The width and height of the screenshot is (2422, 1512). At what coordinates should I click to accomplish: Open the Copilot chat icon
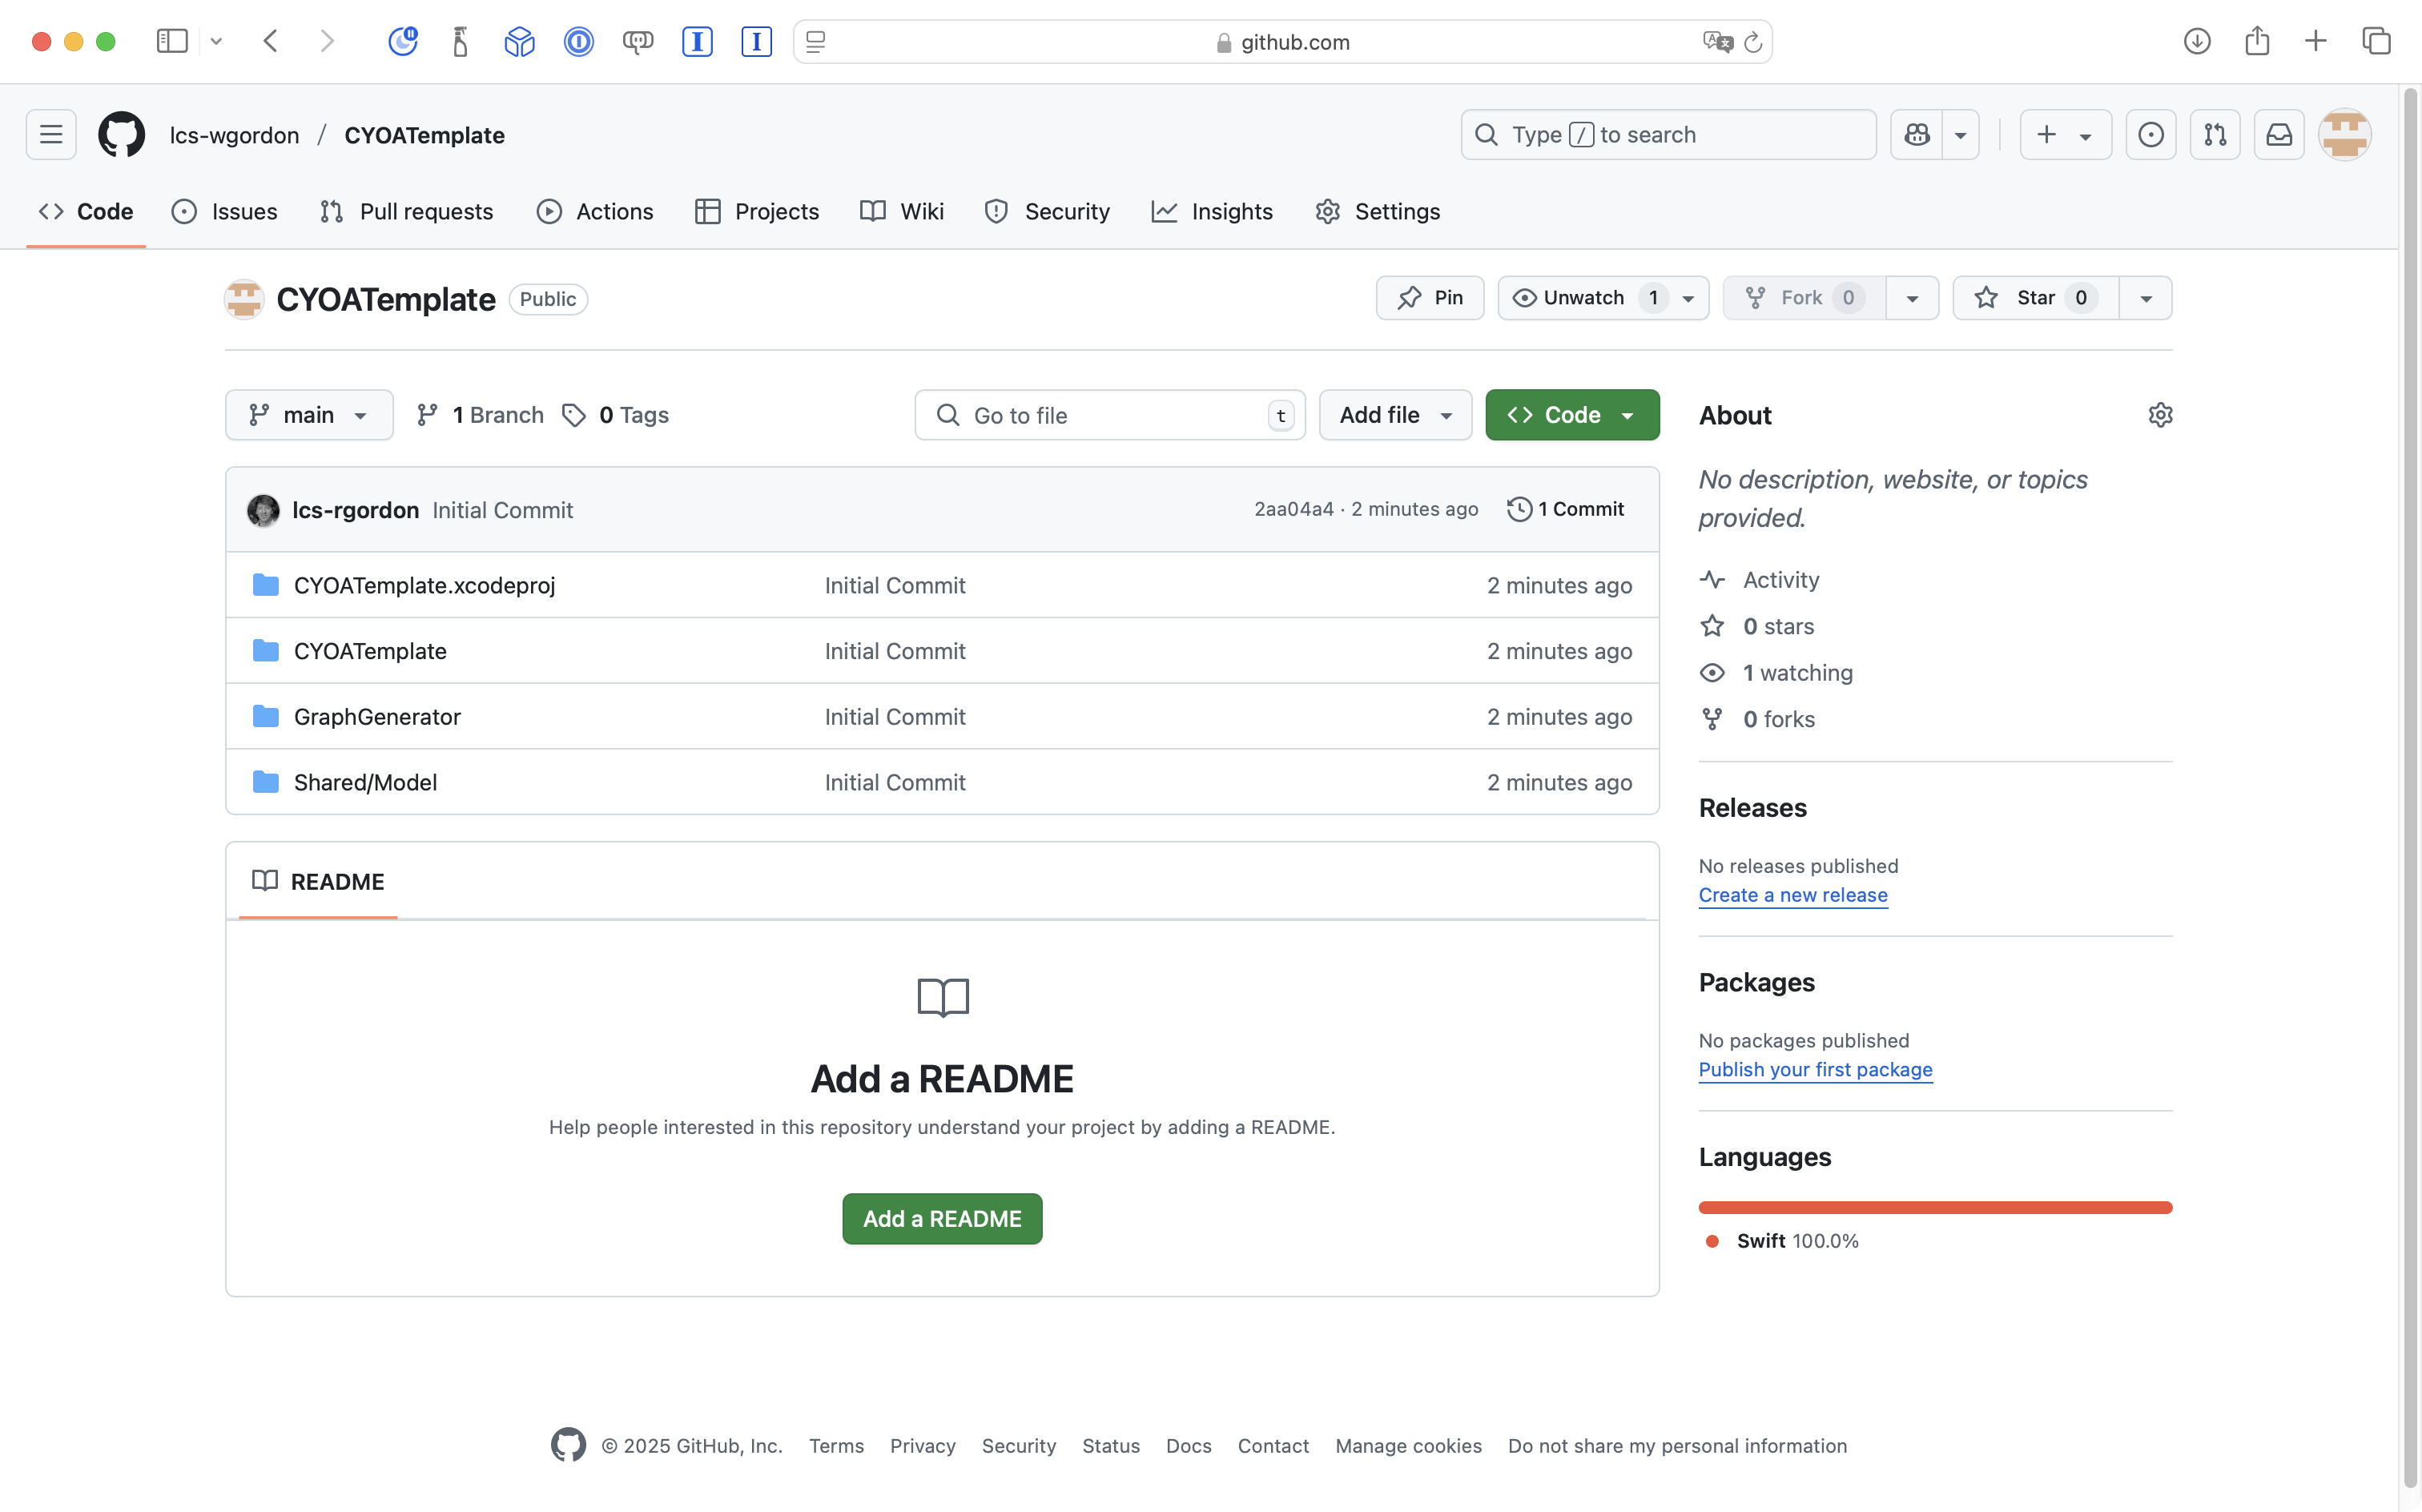[1916, 135]
